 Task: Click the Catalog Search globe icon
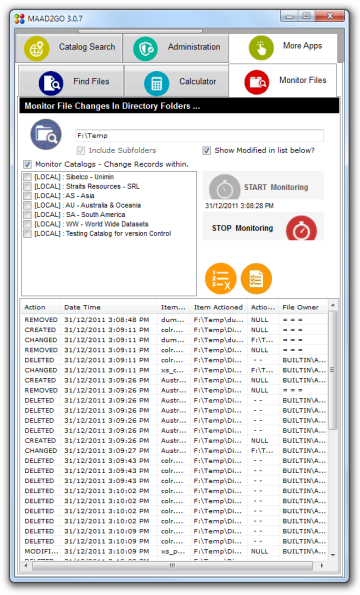[x=36, y=49]
